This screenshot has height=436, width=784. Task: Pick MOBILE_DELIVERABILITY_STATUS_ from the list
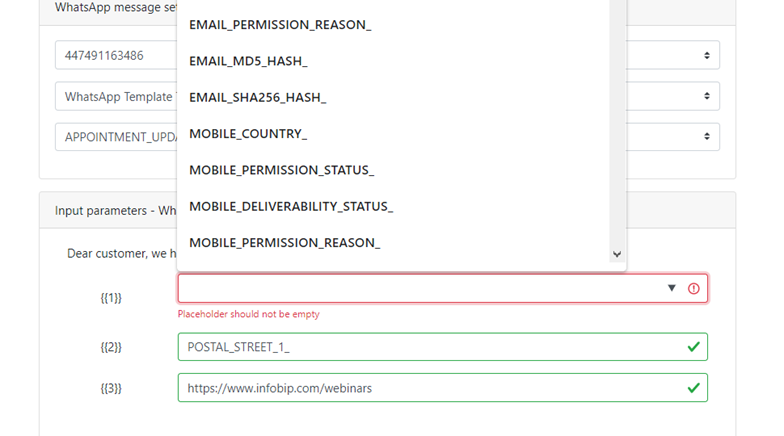291,206
